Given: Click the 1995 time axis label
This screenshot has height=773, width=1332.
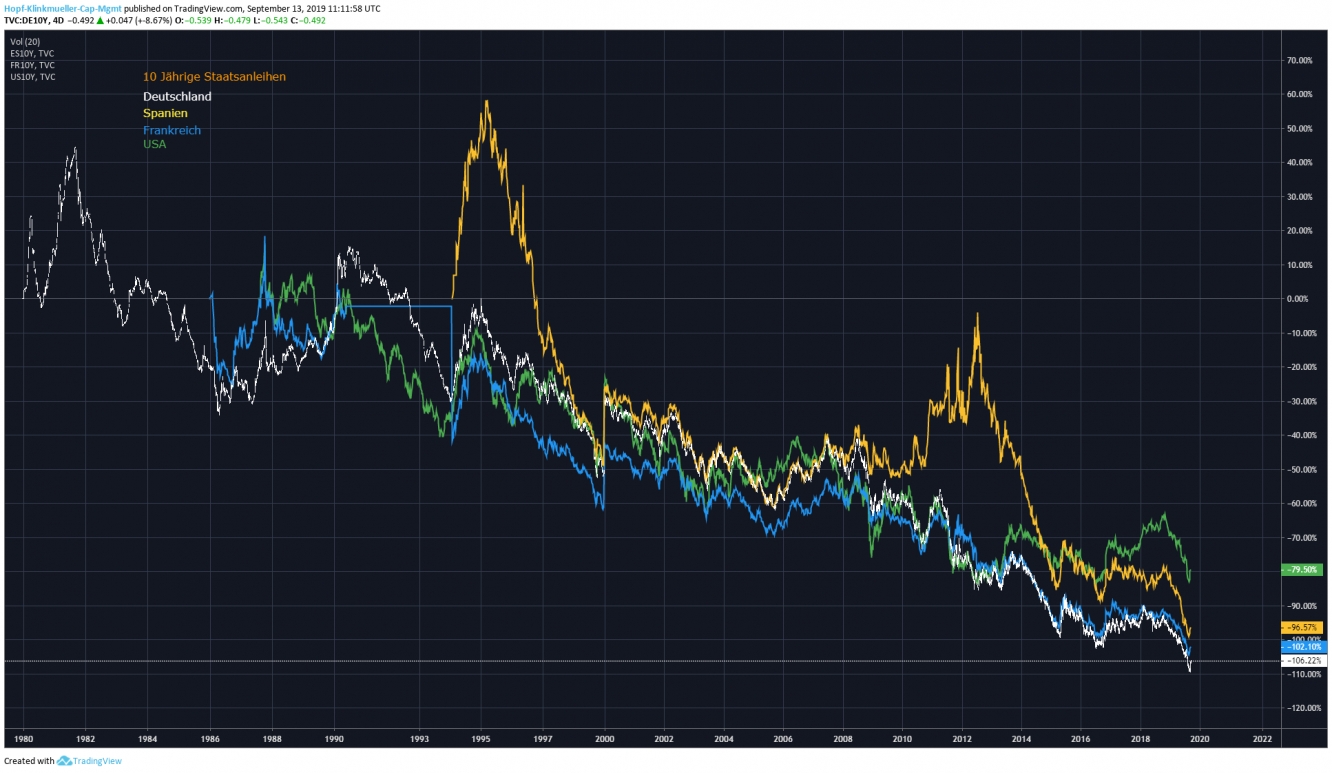Looking at the screenshot, I should 481,739.
